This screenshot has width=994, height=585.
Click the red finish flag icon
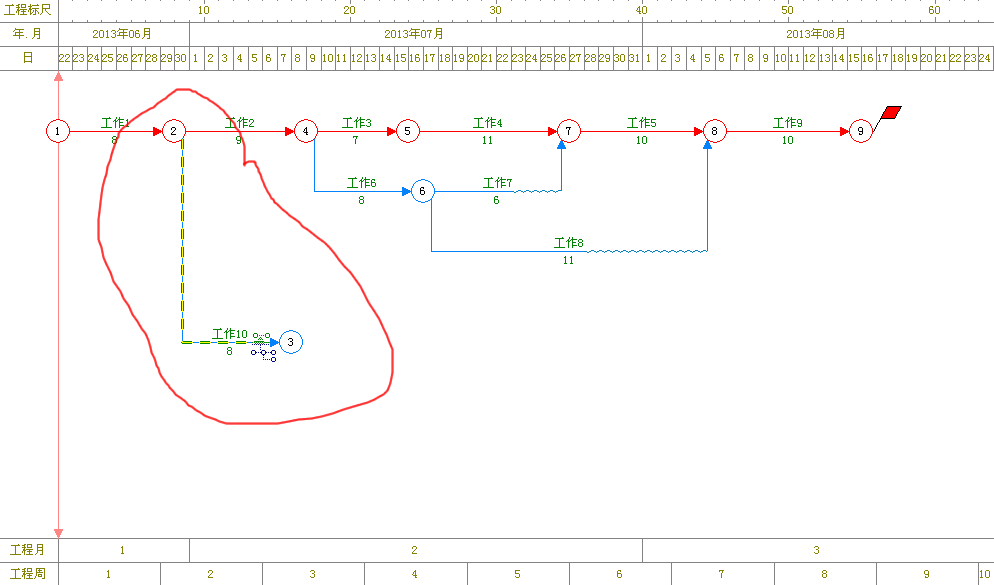(x=891, y=113)
